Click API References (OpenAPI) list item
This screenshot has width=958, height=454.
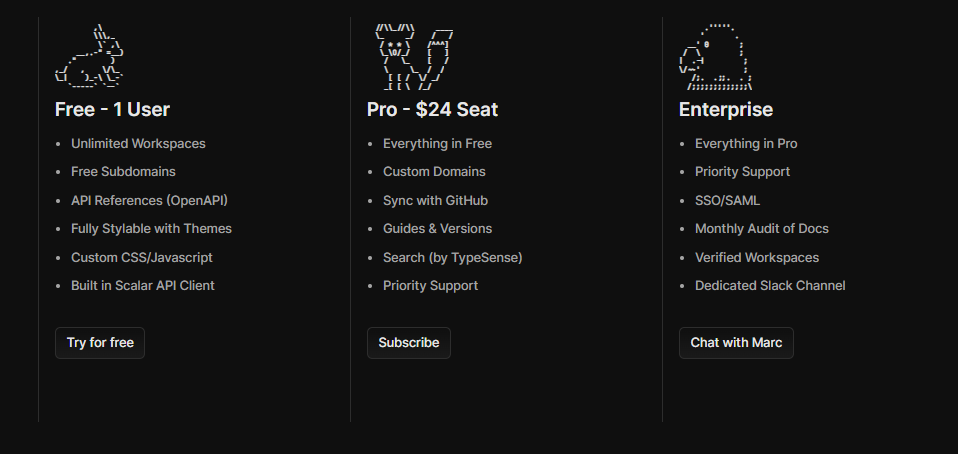tap(149, 200)
